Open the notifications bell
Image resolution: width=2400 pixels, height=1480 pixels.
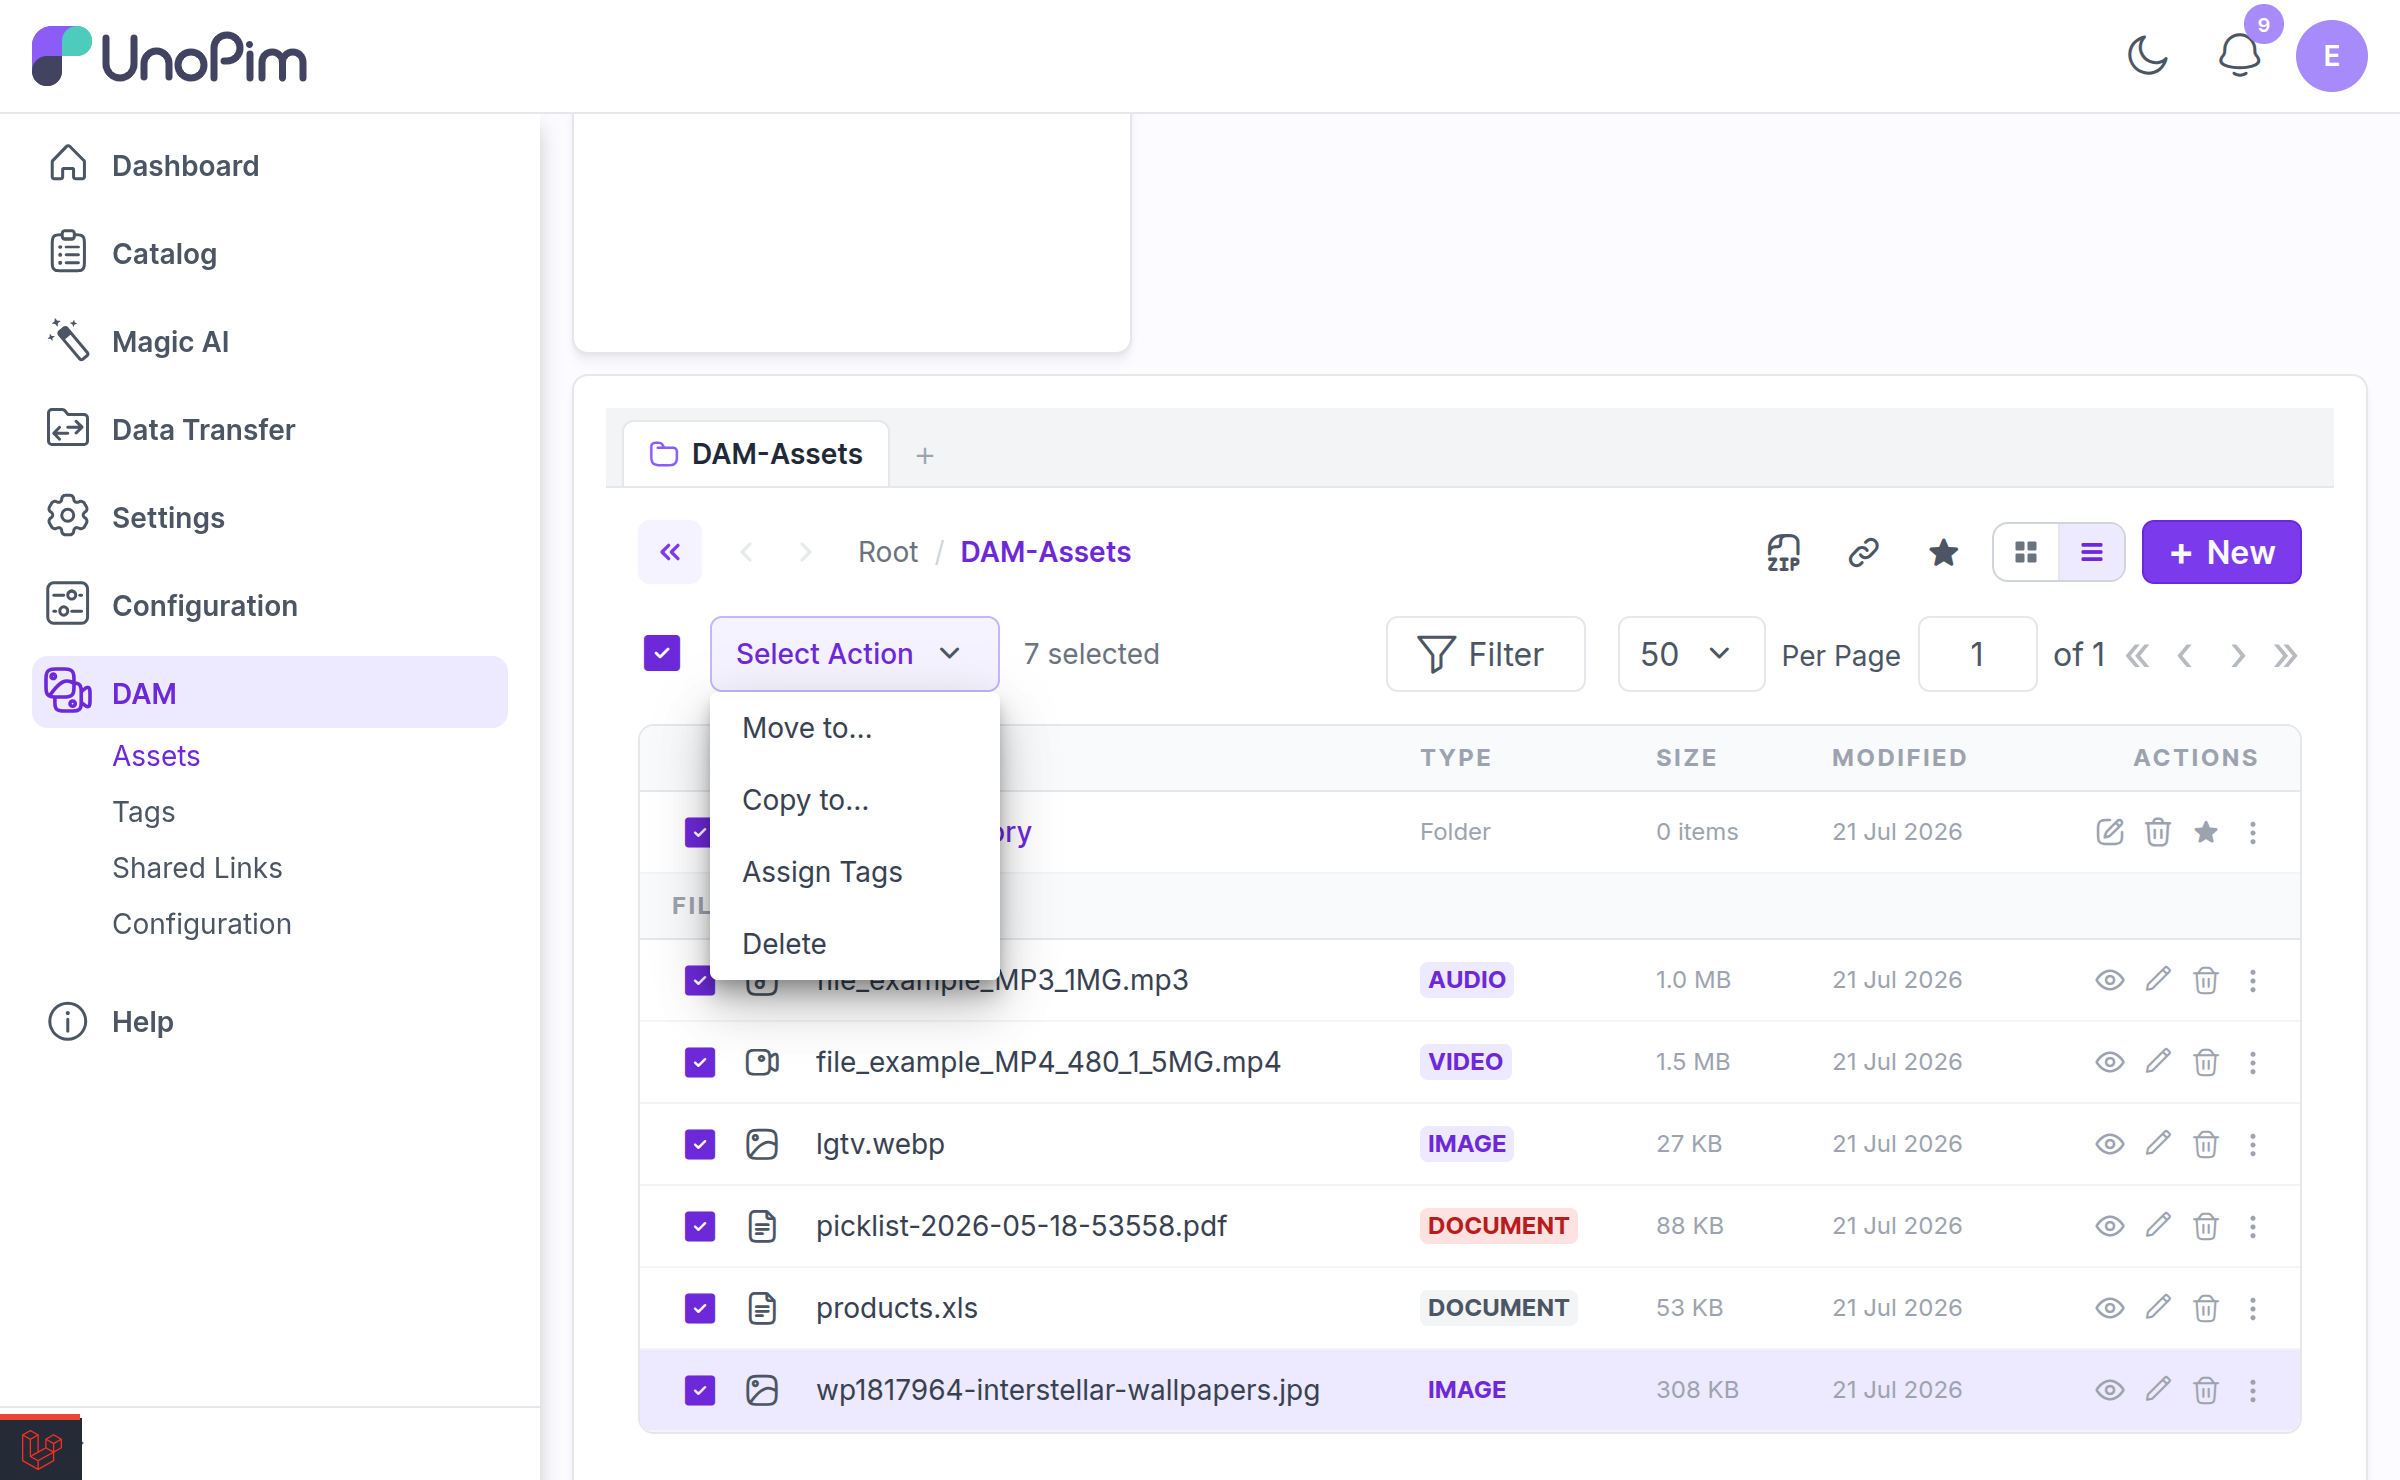(2239, 55)
